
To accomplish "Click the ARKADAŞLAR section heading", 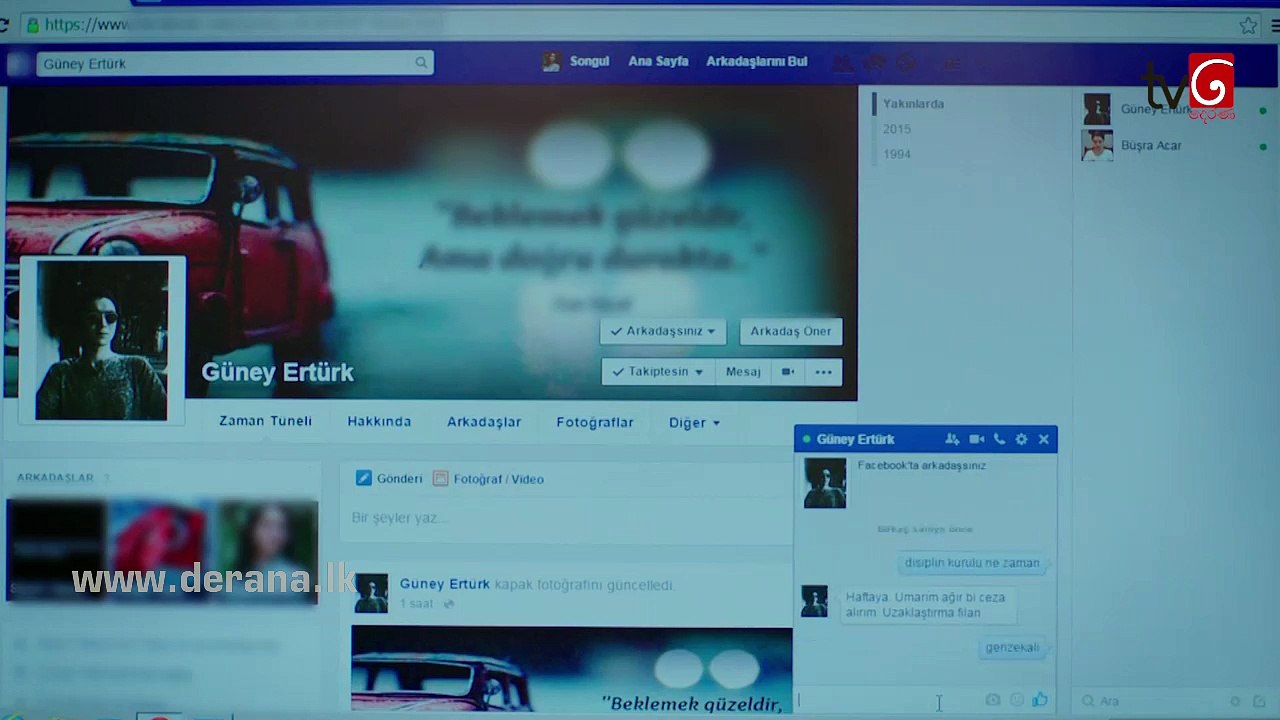I will pyautogui.click(x=55, y=478).
